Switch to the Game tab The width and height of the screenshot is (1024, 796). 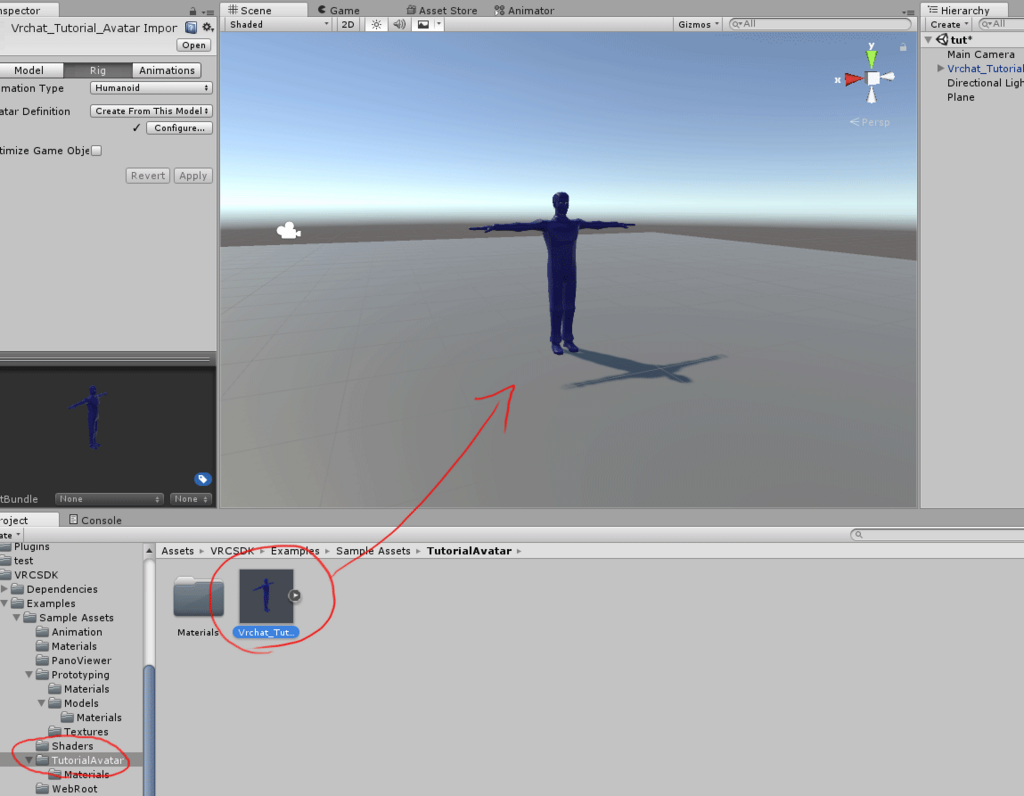tap(338, 10)
